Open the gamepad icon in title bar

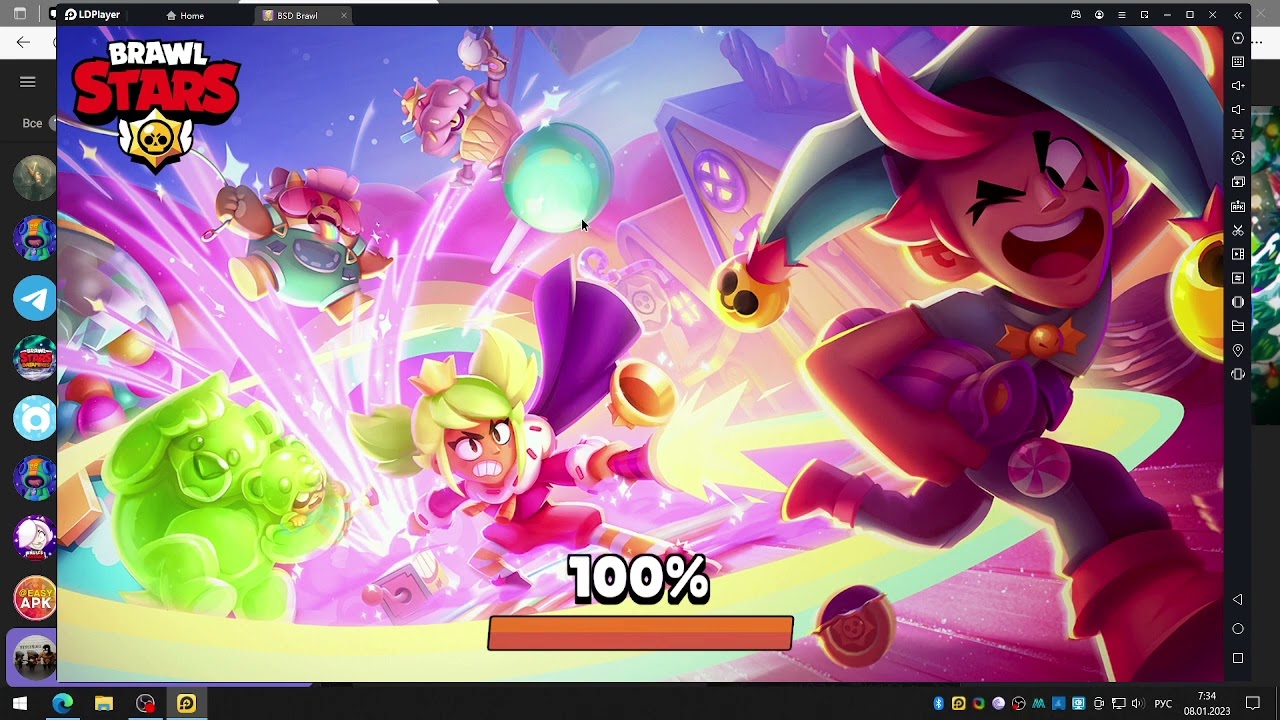coord(1076,15)
